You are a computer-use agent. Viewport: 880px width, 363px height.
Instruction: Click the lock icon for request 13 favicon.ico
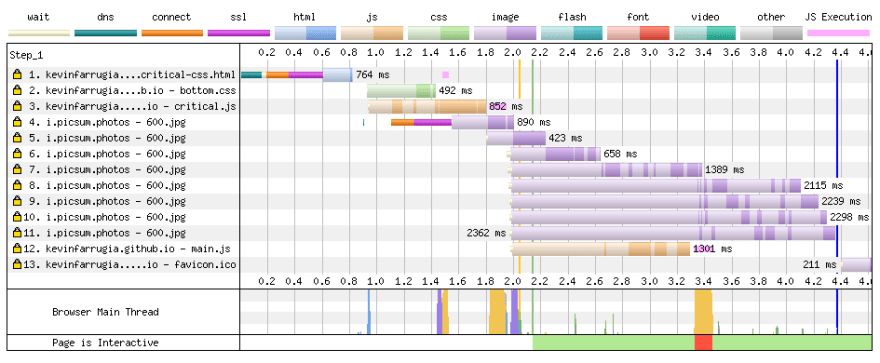click(17, 265)
